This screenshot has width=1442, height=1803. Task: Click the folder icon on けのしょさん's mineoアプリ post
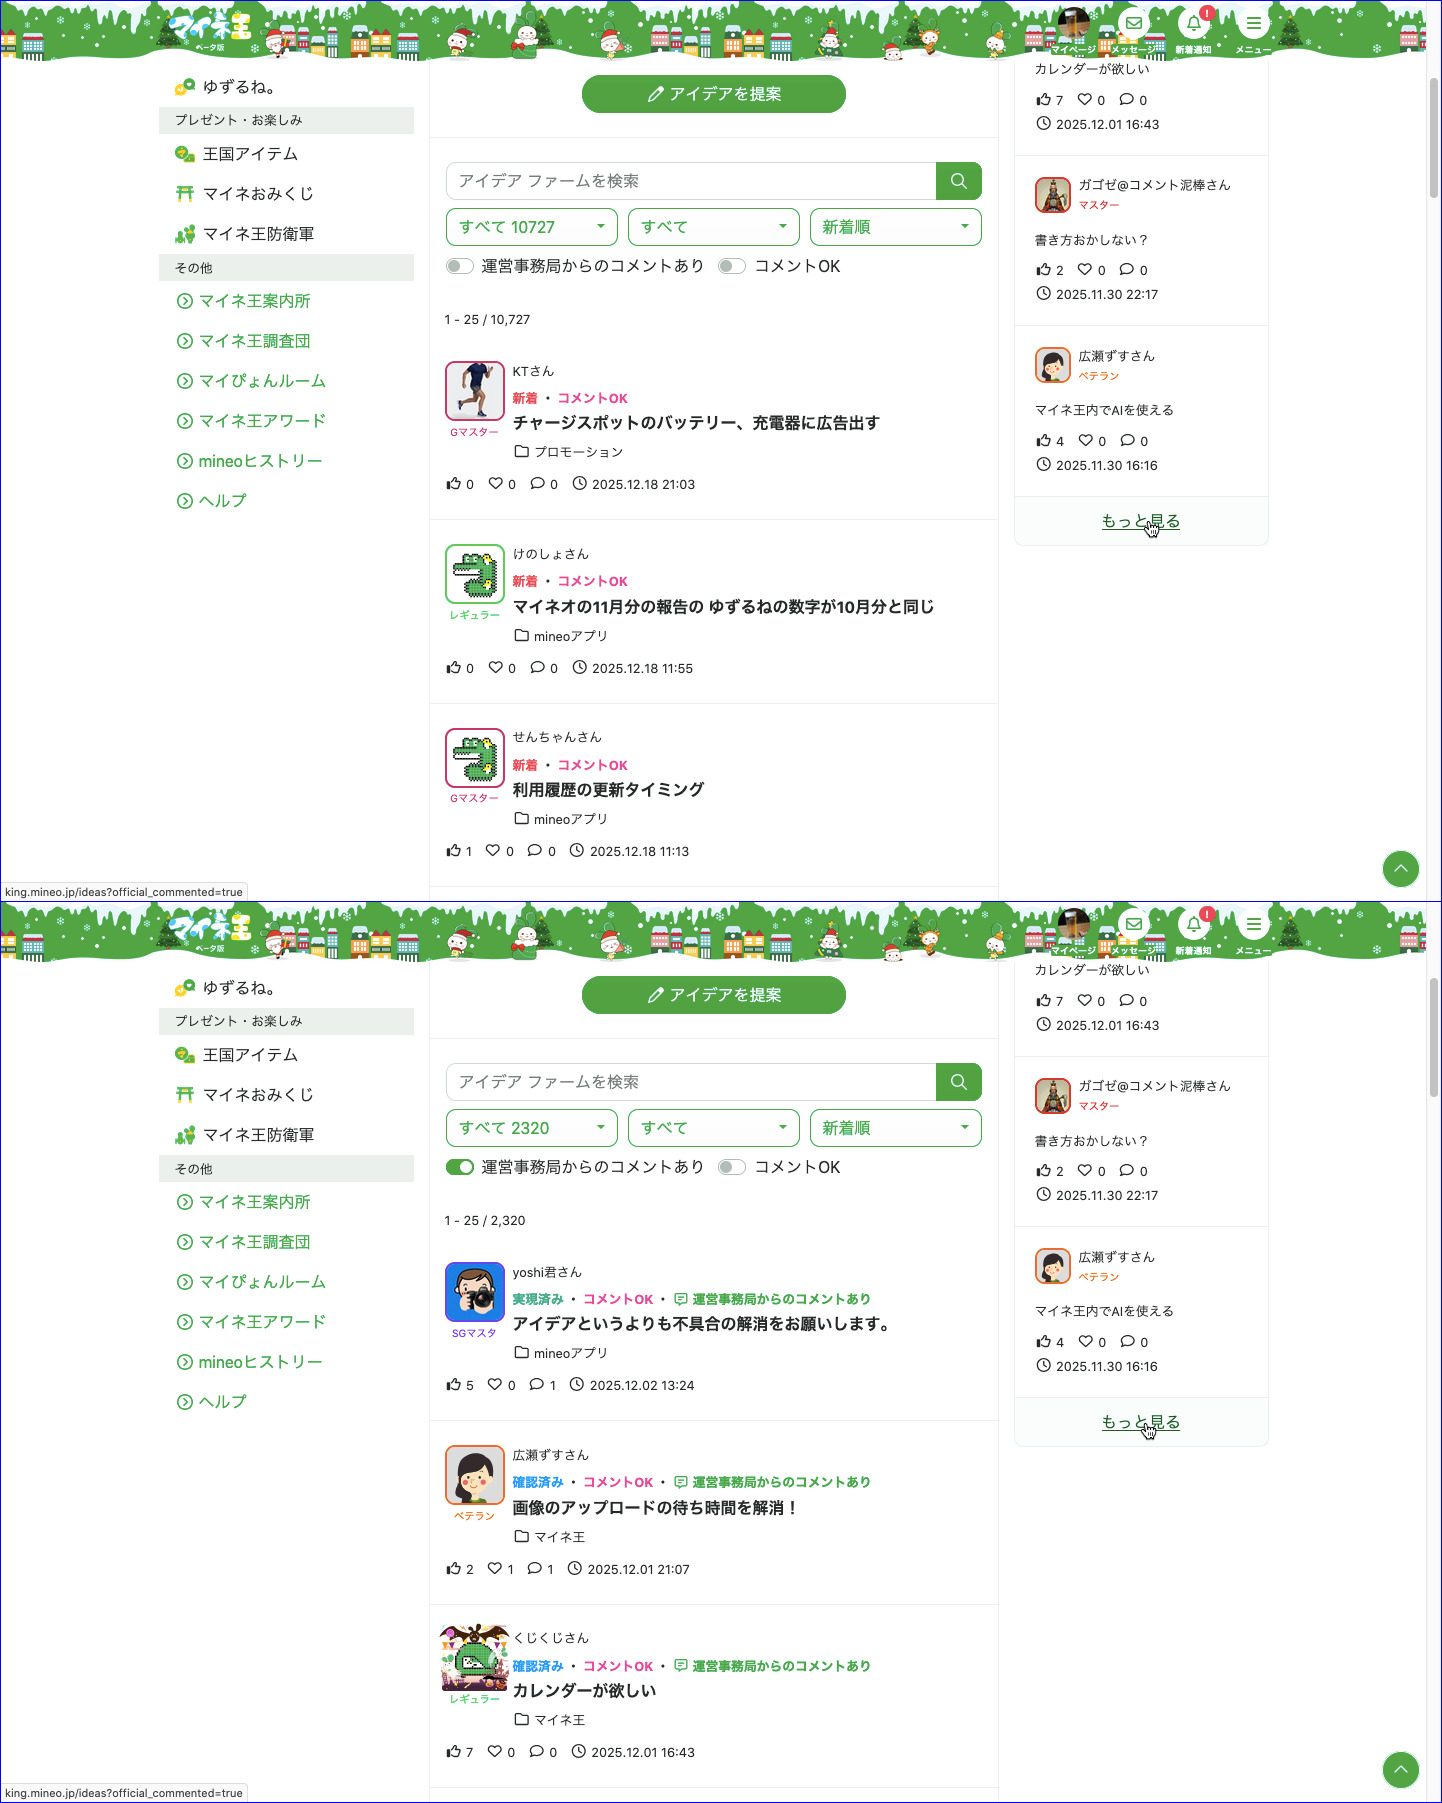tap(521, 636)
